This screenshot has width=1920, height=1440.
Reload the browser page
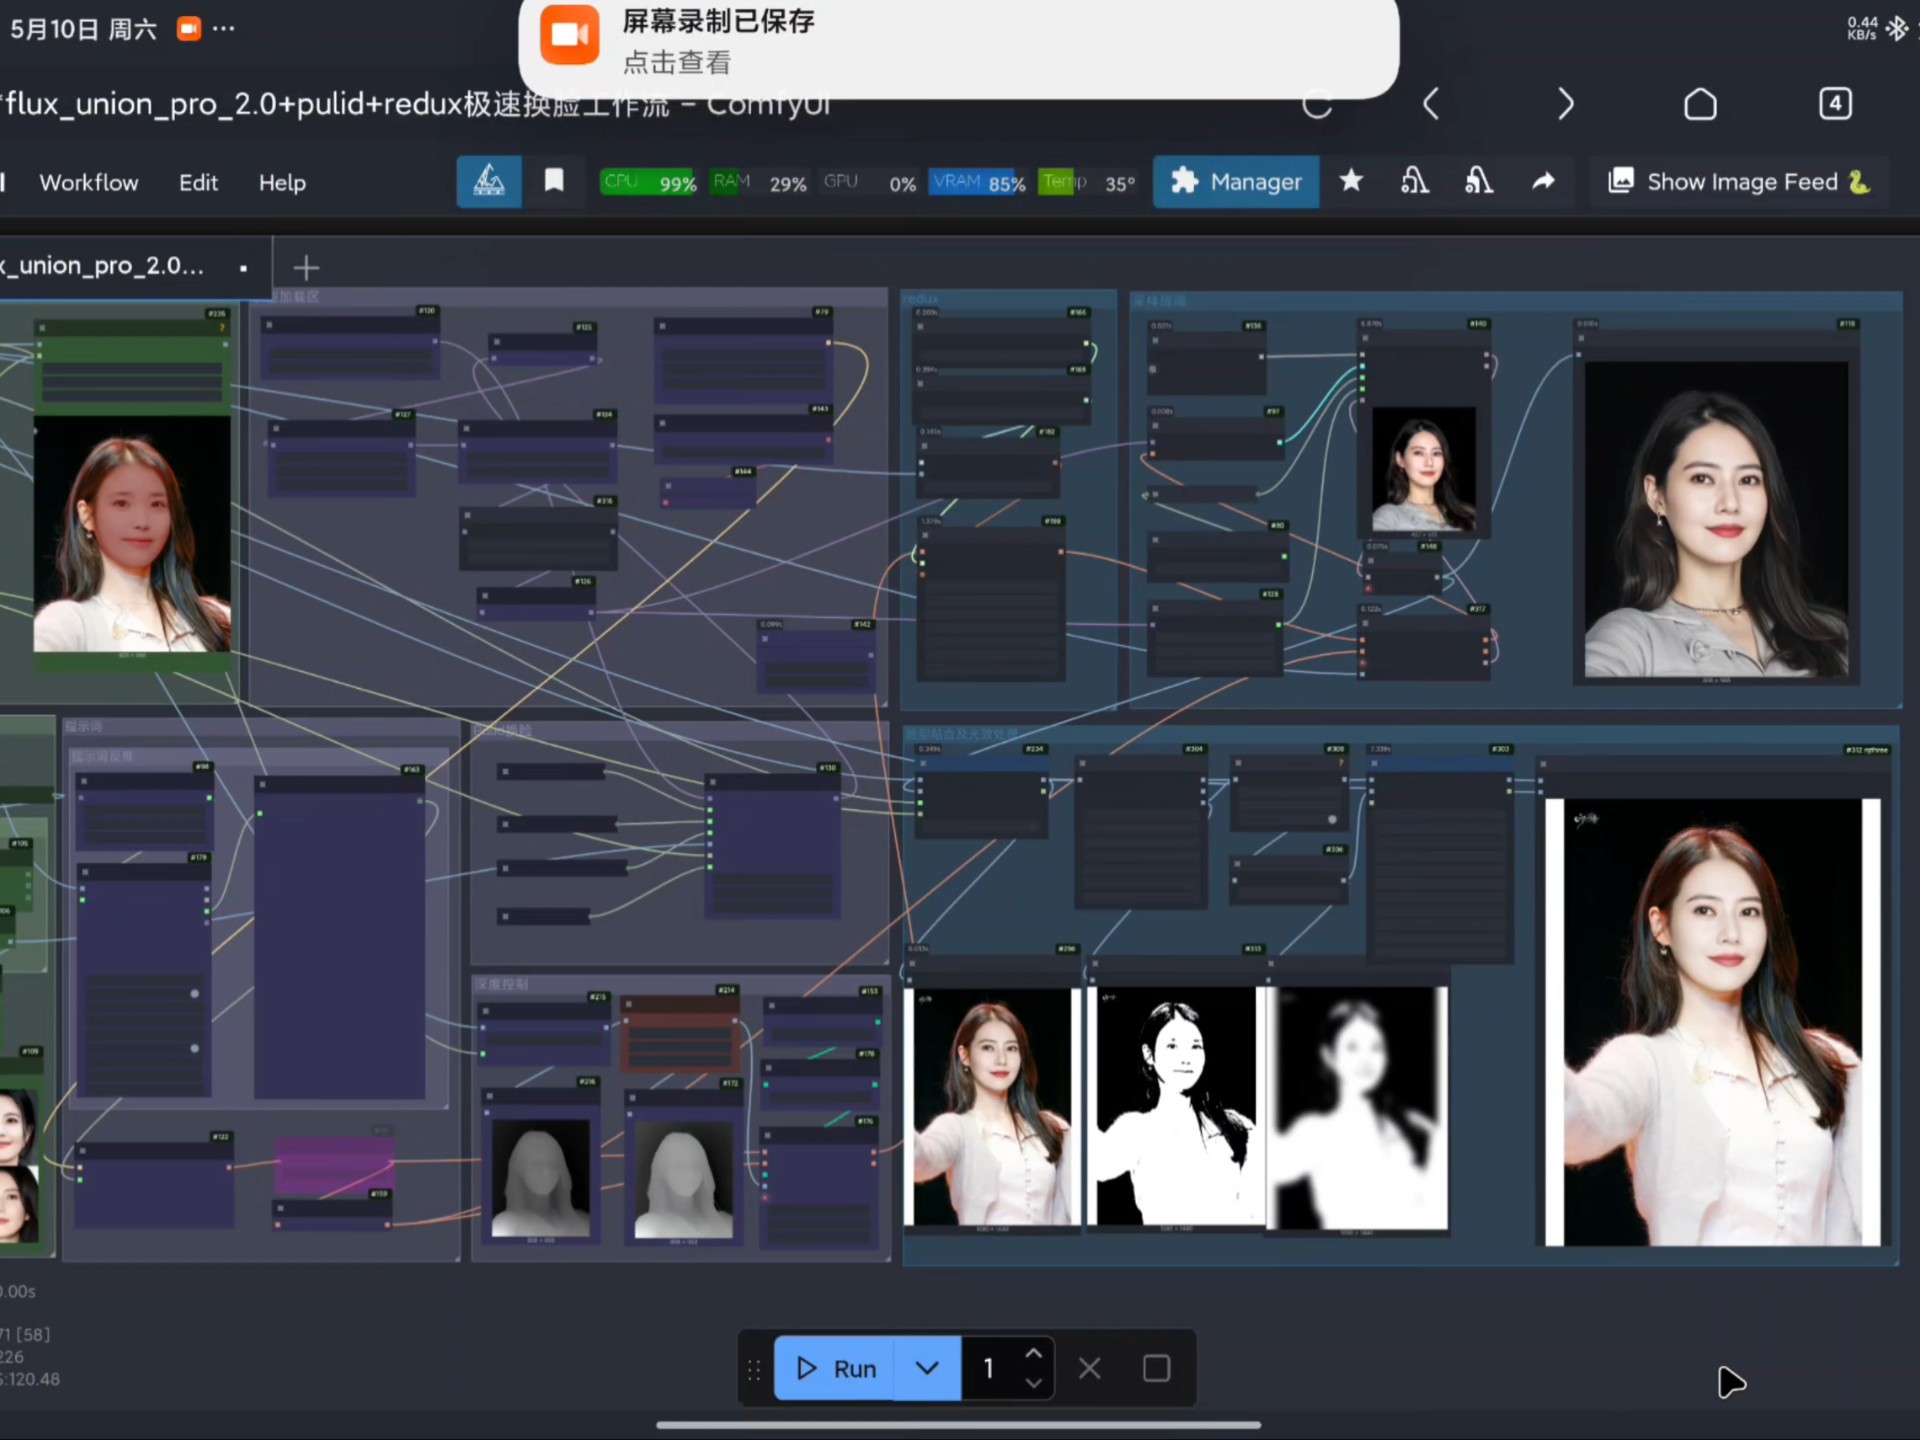1317,104
